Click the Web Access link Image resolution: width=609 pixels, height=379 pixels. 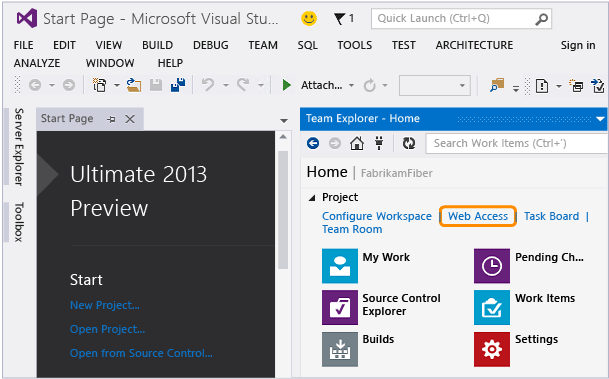[478, 216]
